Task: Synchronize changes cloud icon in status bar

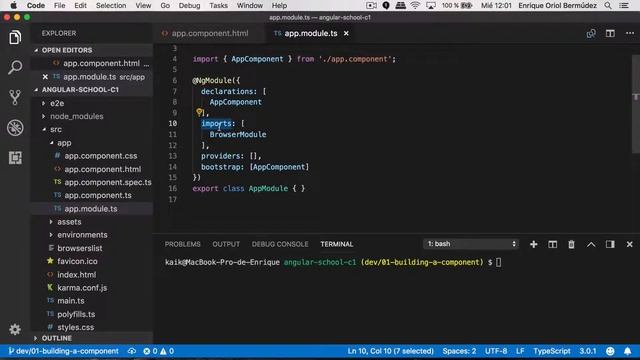Action: 131,351
